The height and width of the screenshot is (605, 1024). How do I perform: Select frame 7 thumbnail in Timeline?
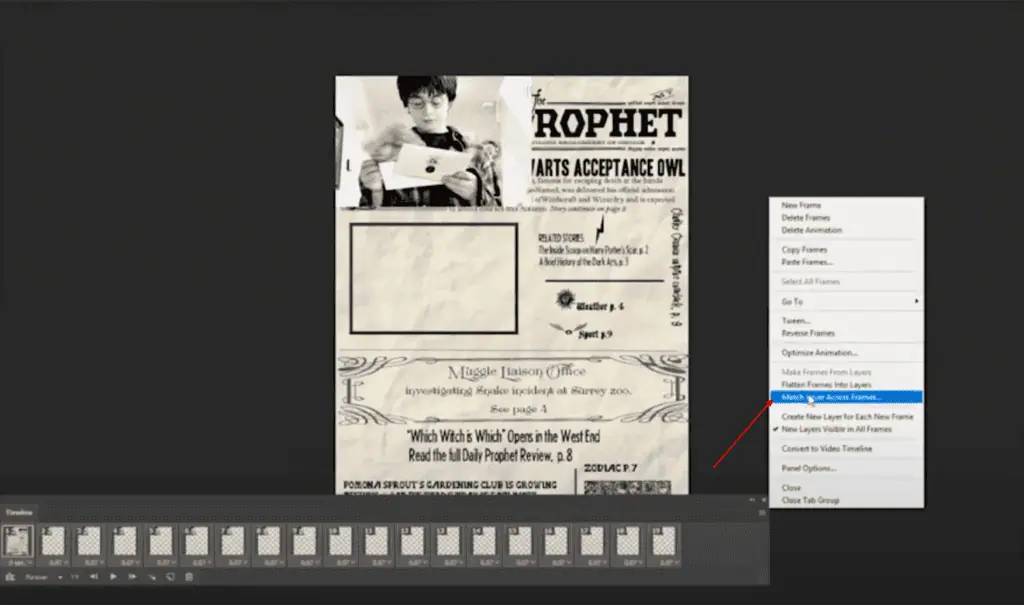pyautogui.click(x=233, y=541)
